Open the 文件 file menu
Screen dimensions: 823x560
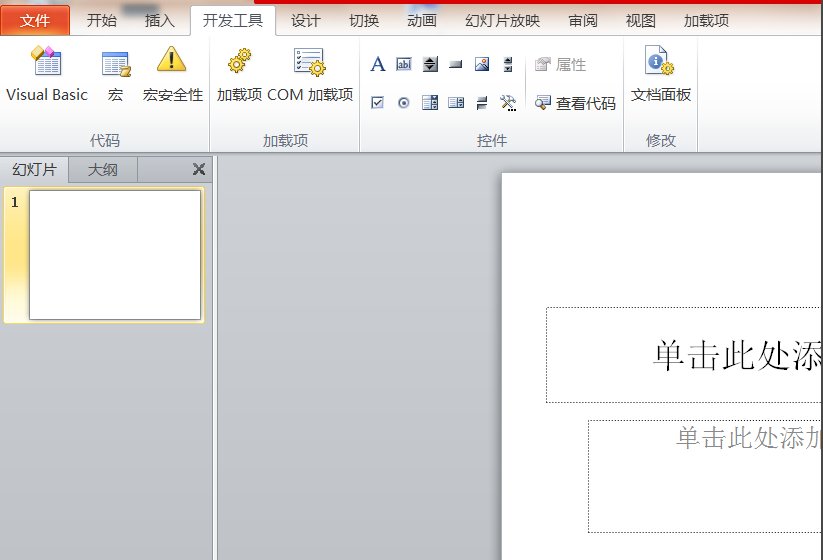tap(35, 20)
